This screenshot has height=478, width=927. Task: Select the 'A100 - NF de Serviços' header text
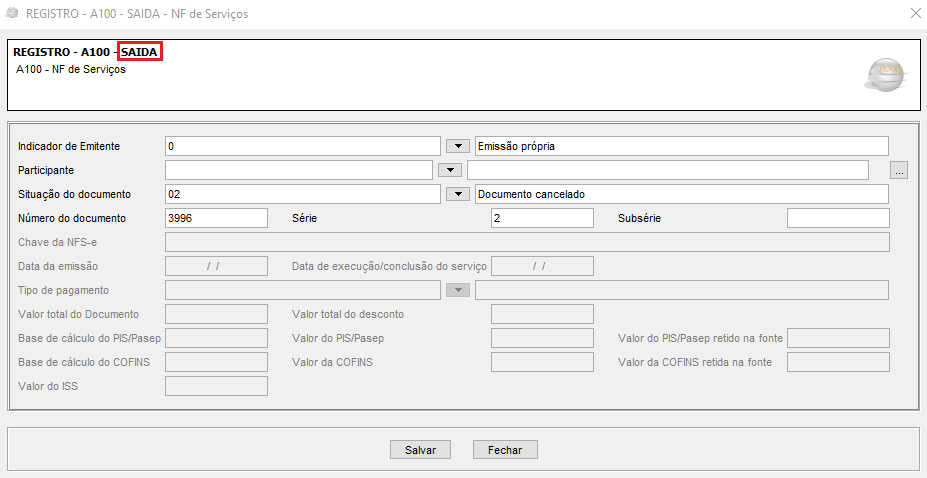point(71,69)
